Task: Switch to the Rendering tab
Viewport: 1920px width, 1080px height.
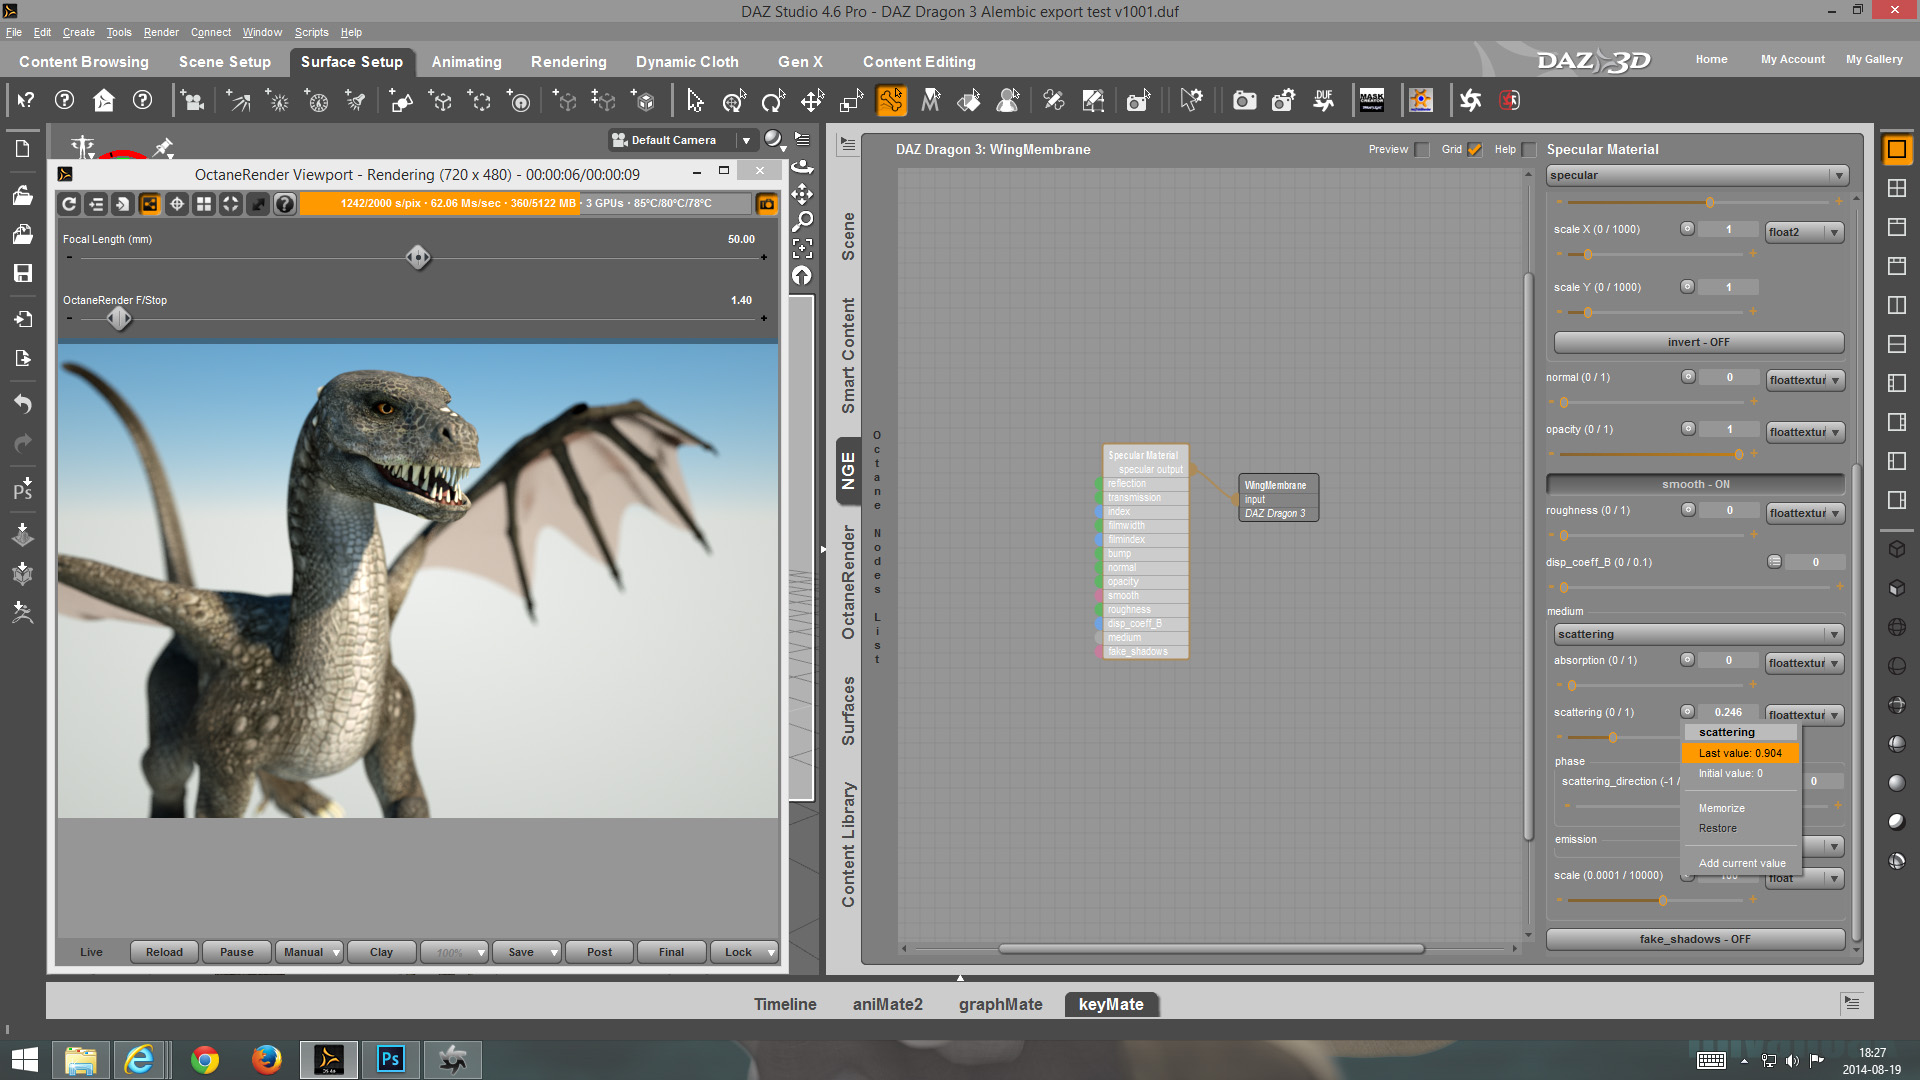Action: pos(568,62)
